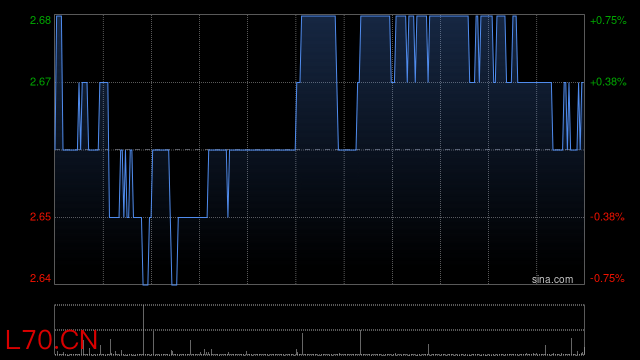Click the -0.75% percentage label
Screen dimensions: 640x360
coord(607,278)
